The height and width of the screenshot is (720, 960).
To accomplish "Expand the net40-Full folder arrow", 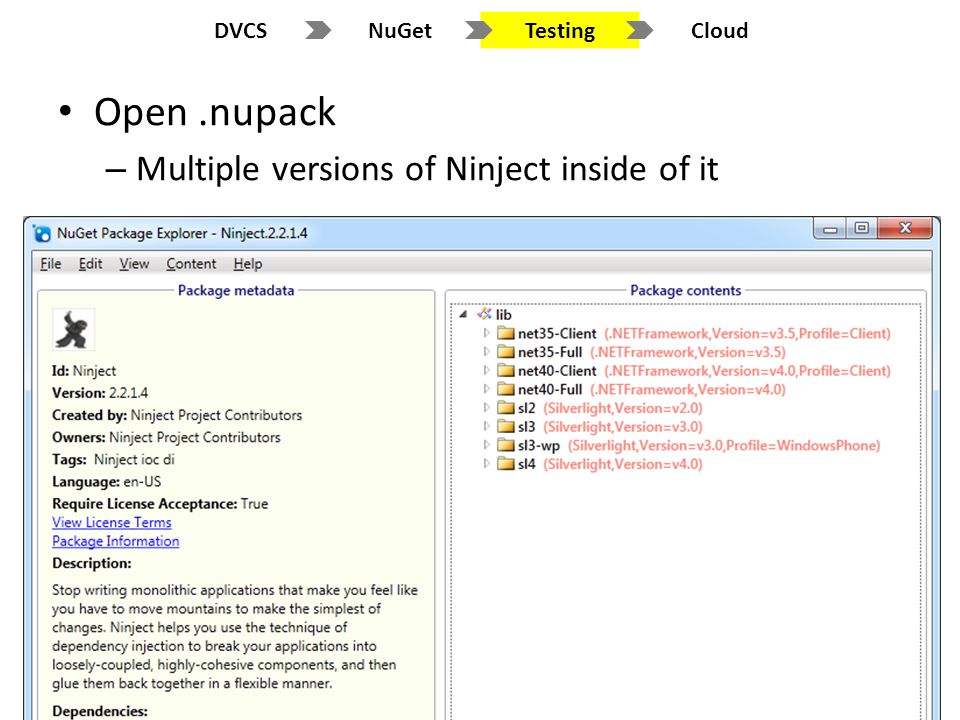I will 487,389.
